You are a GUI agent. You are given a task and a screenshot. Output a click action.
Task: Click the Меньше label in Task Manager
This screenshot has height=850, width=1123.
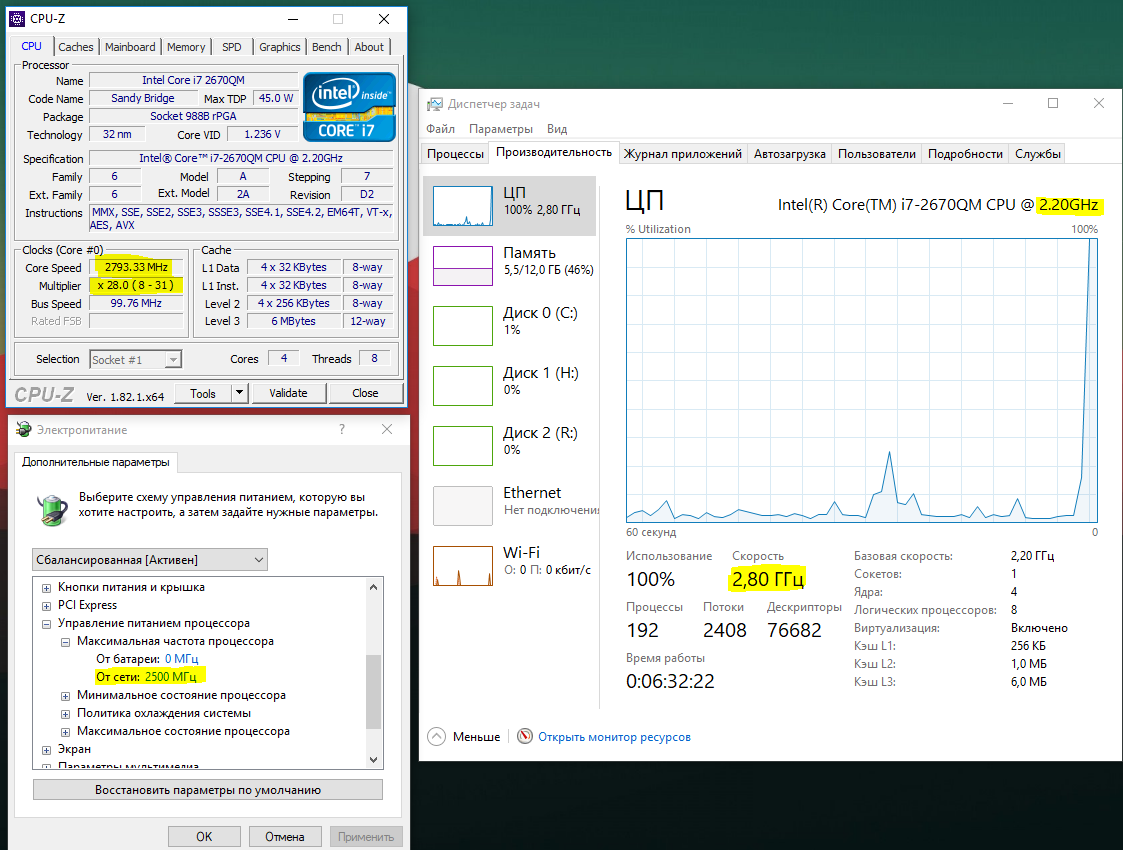pyautogui.click(x=476, y=737)
